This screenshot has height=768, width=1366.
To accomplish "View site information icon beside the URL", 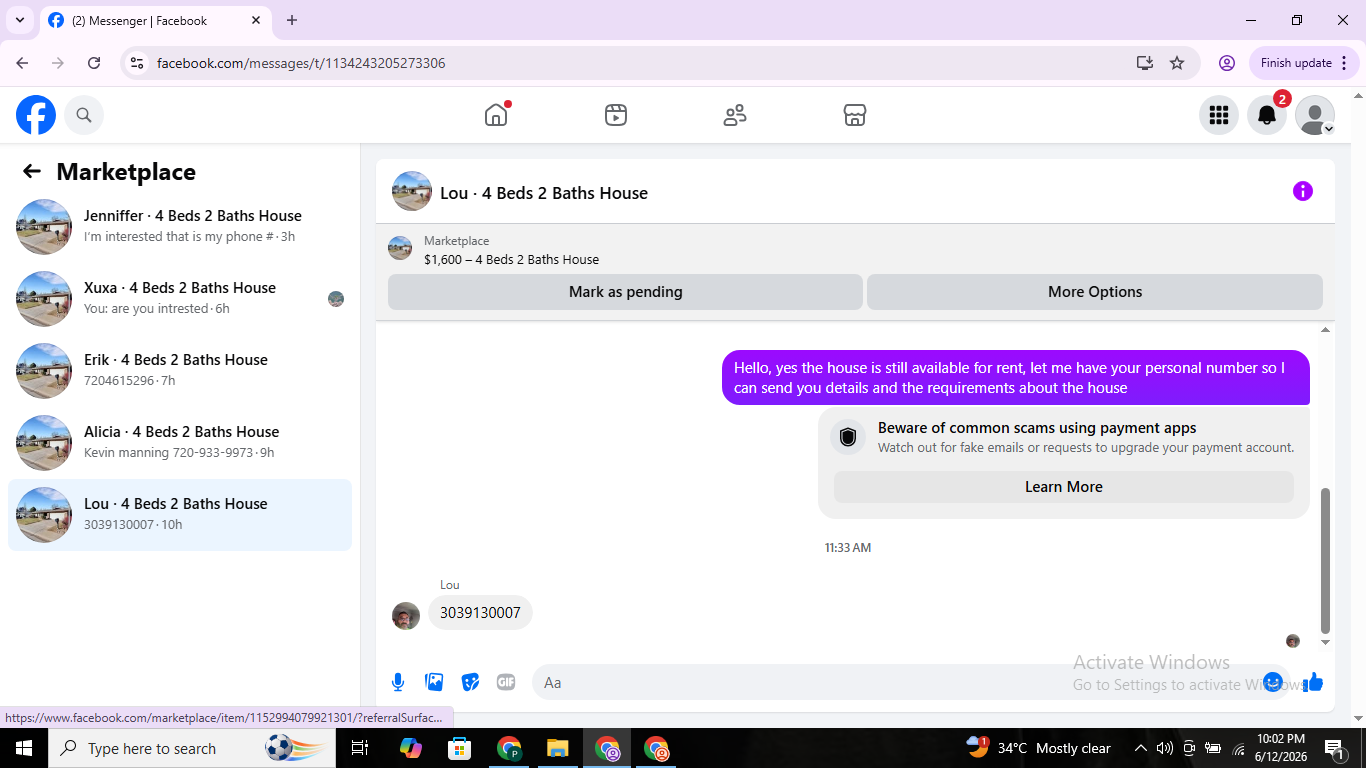I will pyautogui.click(x=138, y=63).
